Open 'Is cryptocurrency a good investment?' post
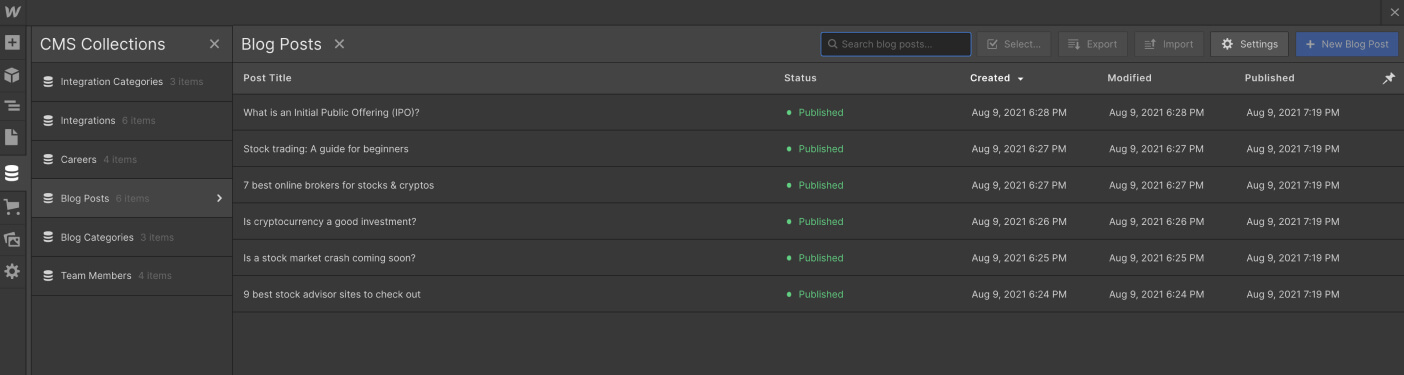 click(329, 222)
